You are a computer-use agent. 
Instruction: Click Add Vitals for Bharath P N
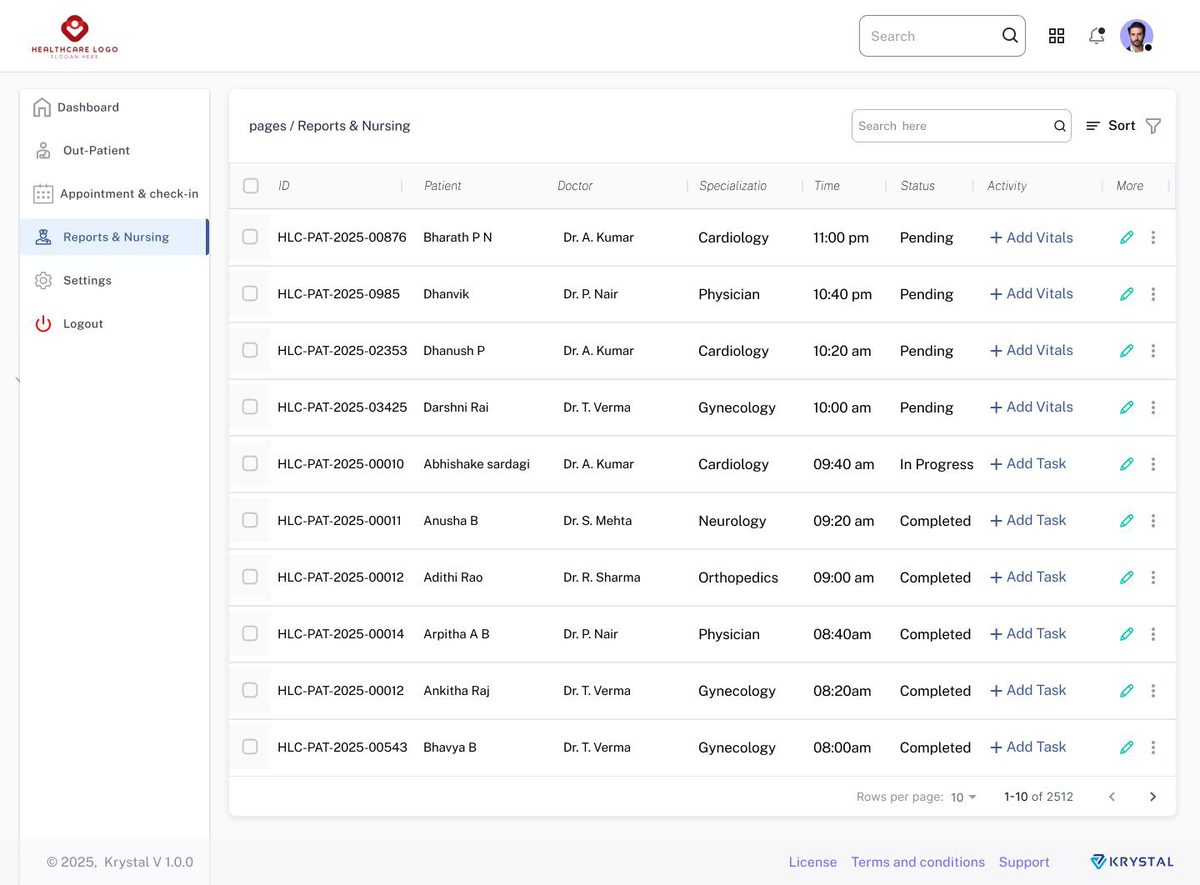click(1031, 238)
